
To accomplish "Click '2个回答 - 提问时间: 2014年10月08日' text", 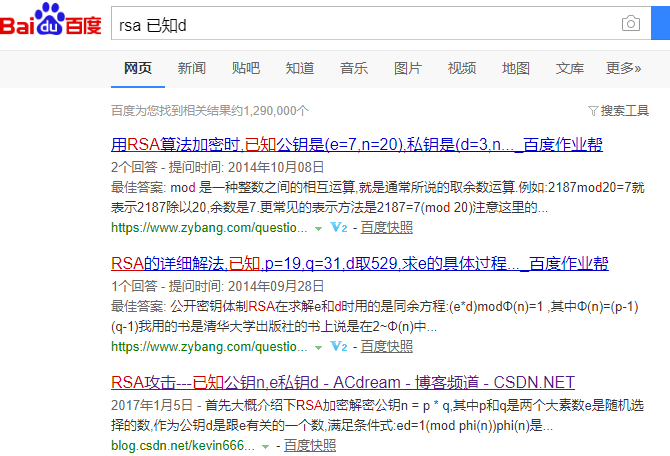I will (x=217, y=167).
